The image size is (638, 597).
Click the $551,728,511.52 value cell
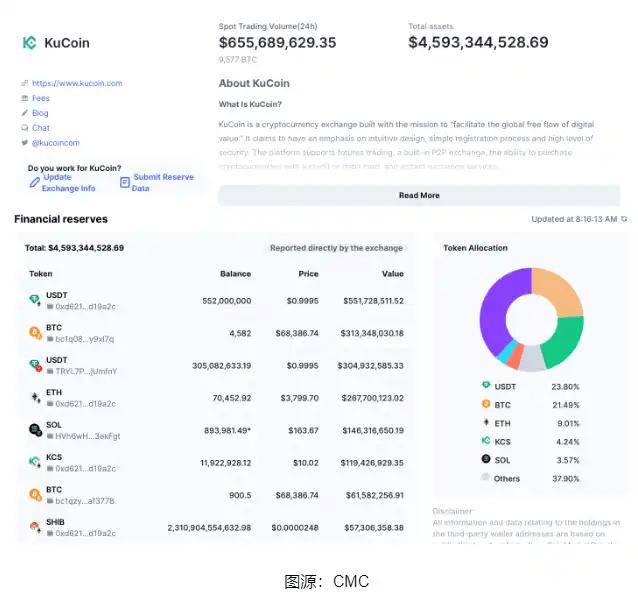tap(374, 301)
